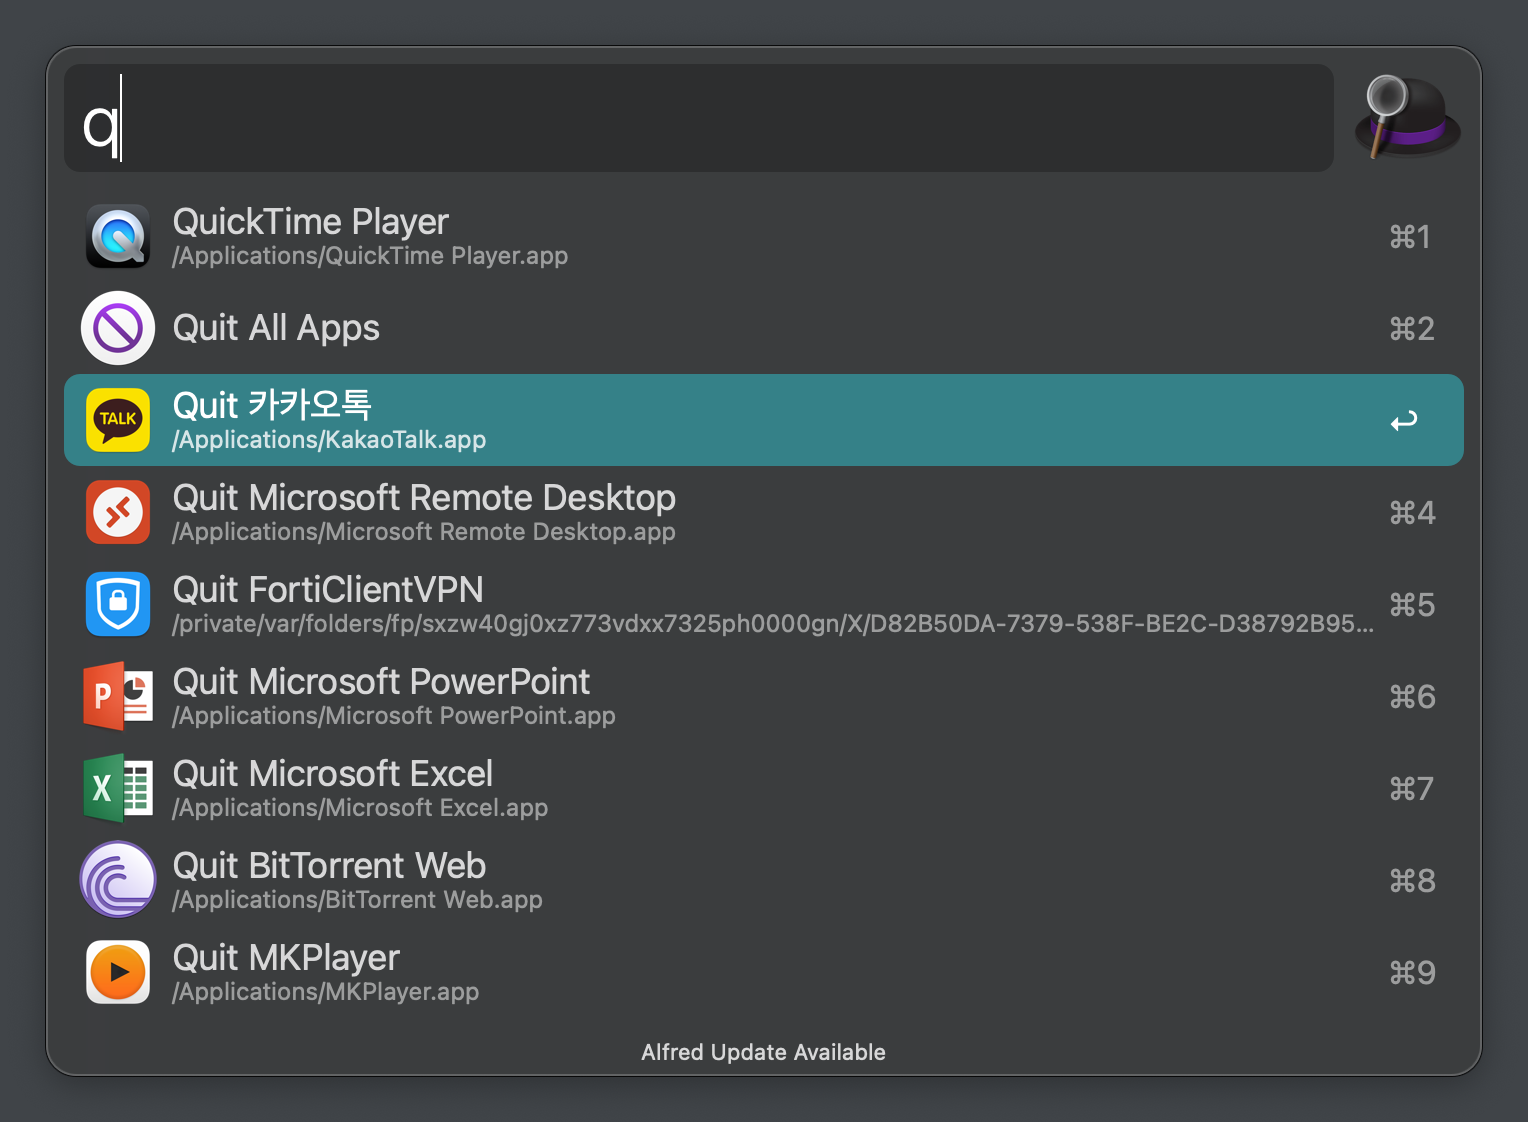
Task: Click in the Alfred search field
Action: pyautogui.click(x=699, y=118)
